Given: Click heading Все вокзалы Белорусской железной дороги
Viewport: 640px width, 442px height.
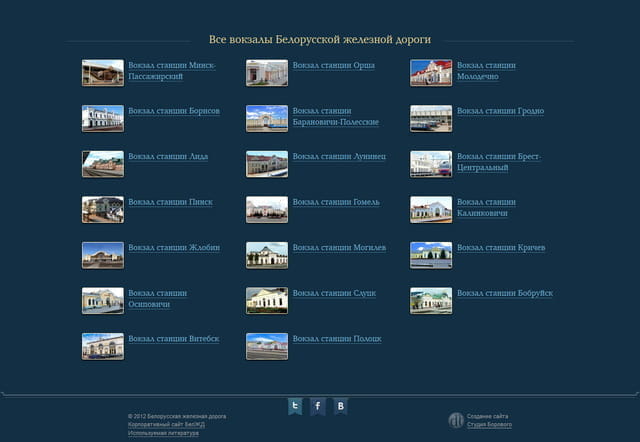Looking at the screenshot, I should [320, 40].
